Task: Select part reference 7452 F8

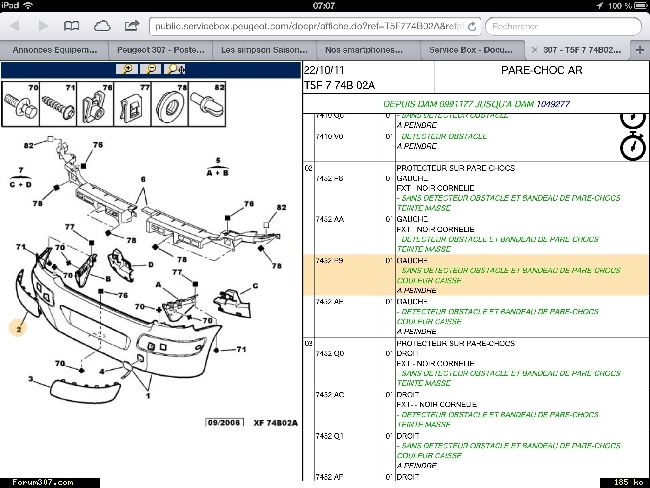Action: click(330, 178)
